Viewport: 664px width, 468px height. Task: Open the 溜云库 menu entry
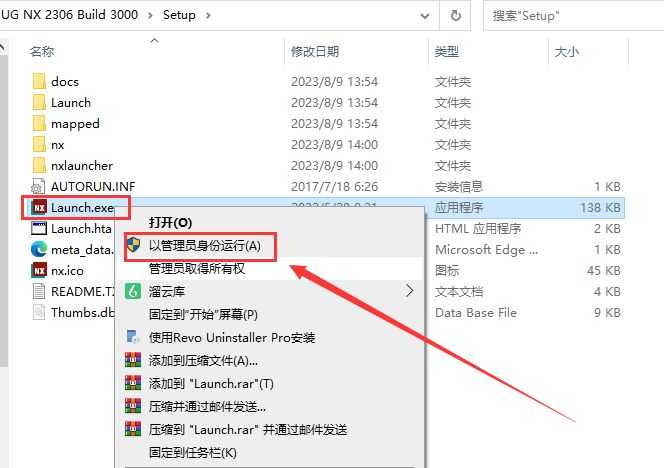point(269,291)
